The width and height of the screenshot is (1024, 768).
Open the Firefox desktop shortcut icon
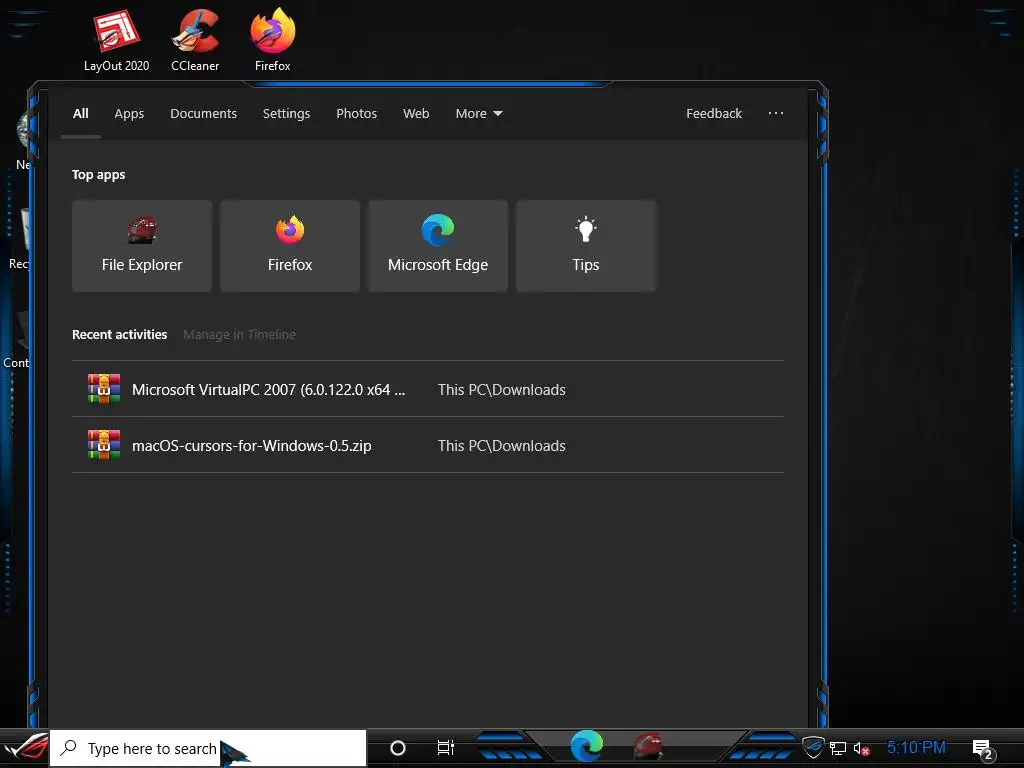[272, 39]
